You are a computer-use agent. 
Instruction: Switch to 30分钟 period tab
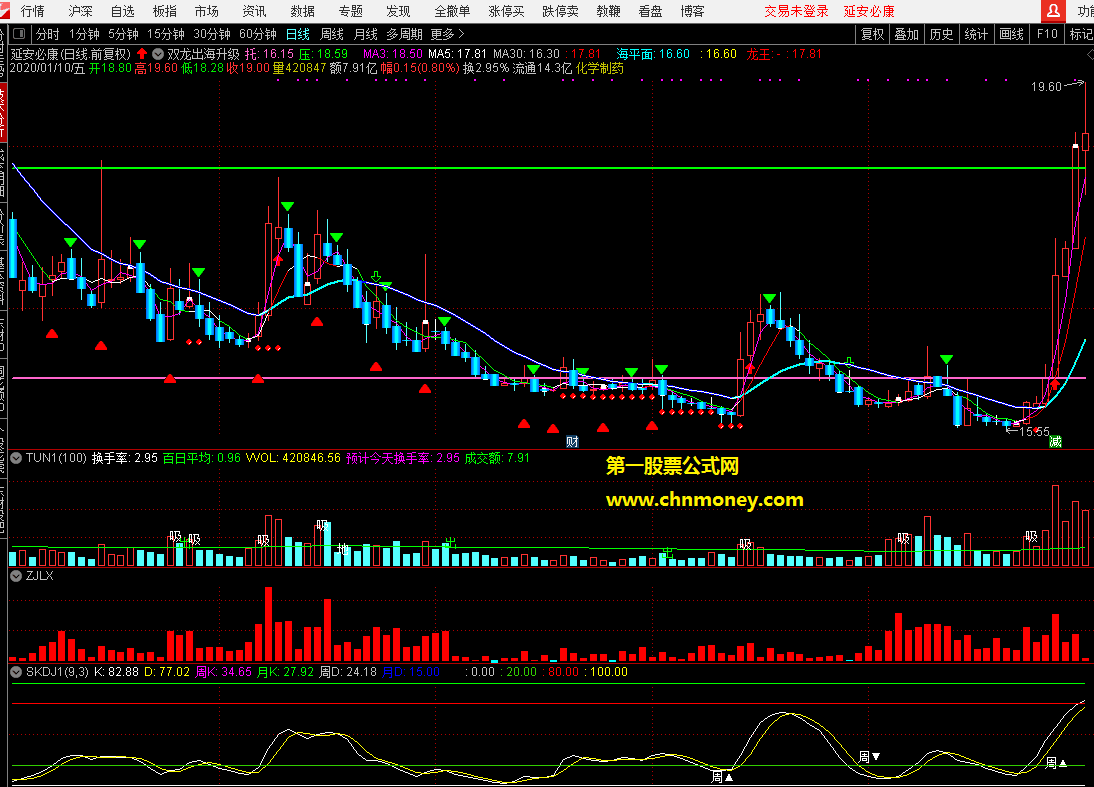211,33
